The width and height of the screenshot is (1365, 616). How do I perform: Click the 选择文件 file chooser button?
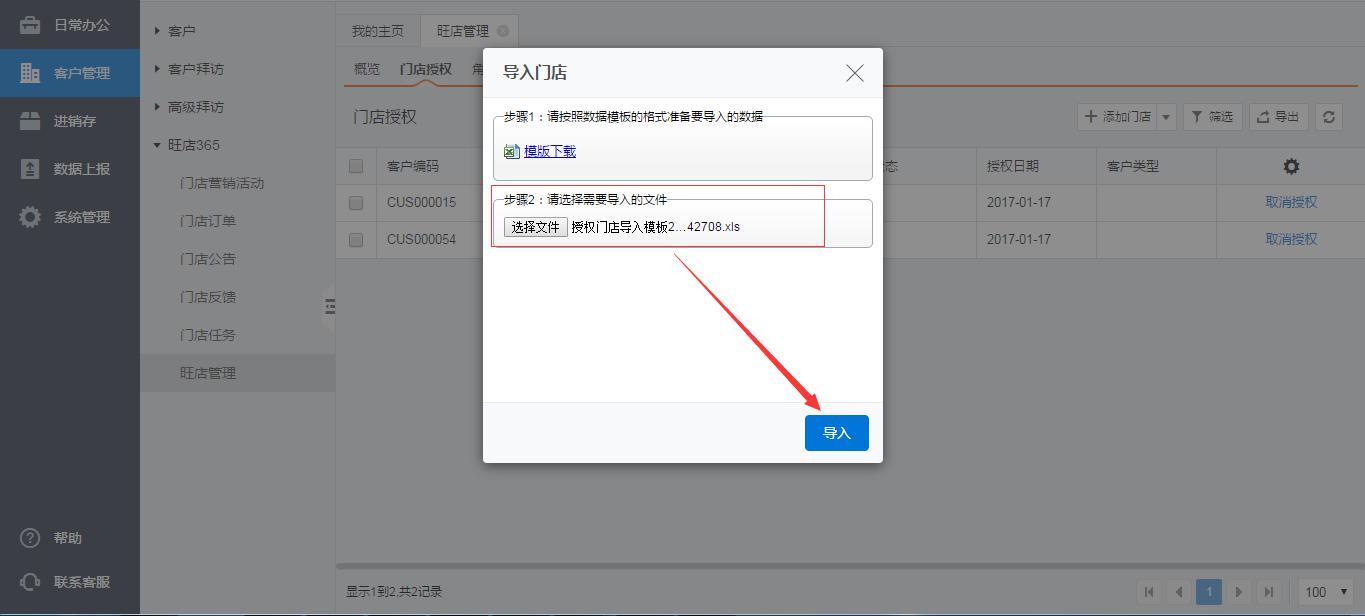(x=535, y=227)
